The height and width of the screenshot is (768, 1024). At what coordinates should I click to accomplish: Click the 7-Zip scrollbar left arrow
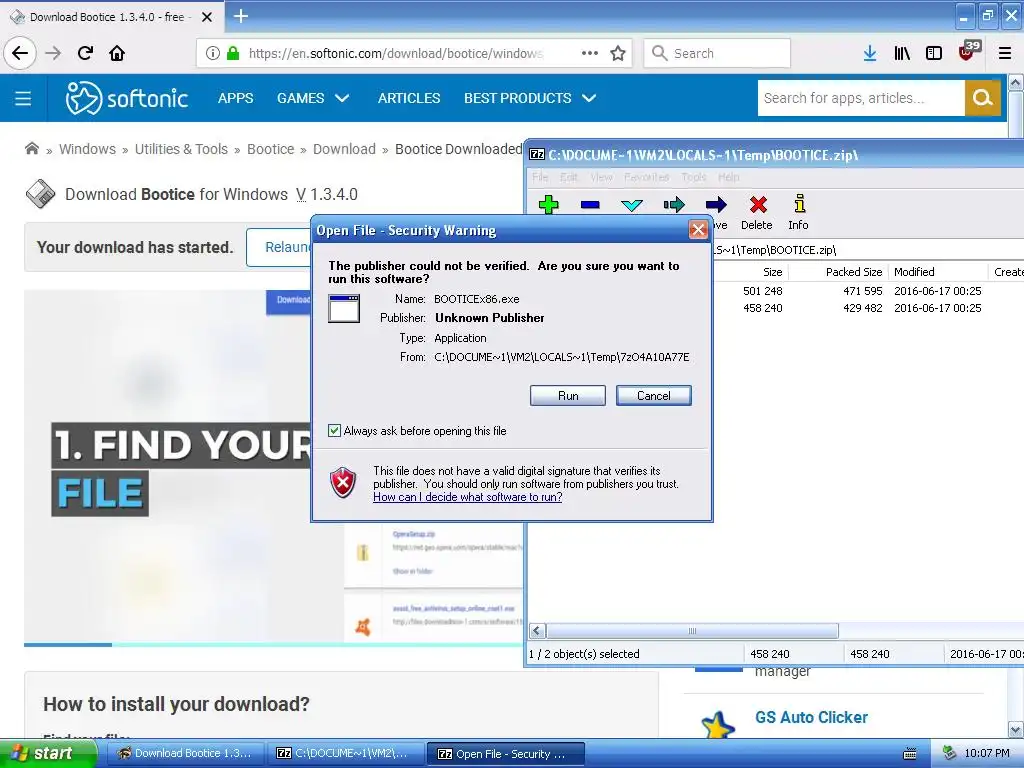537,631
